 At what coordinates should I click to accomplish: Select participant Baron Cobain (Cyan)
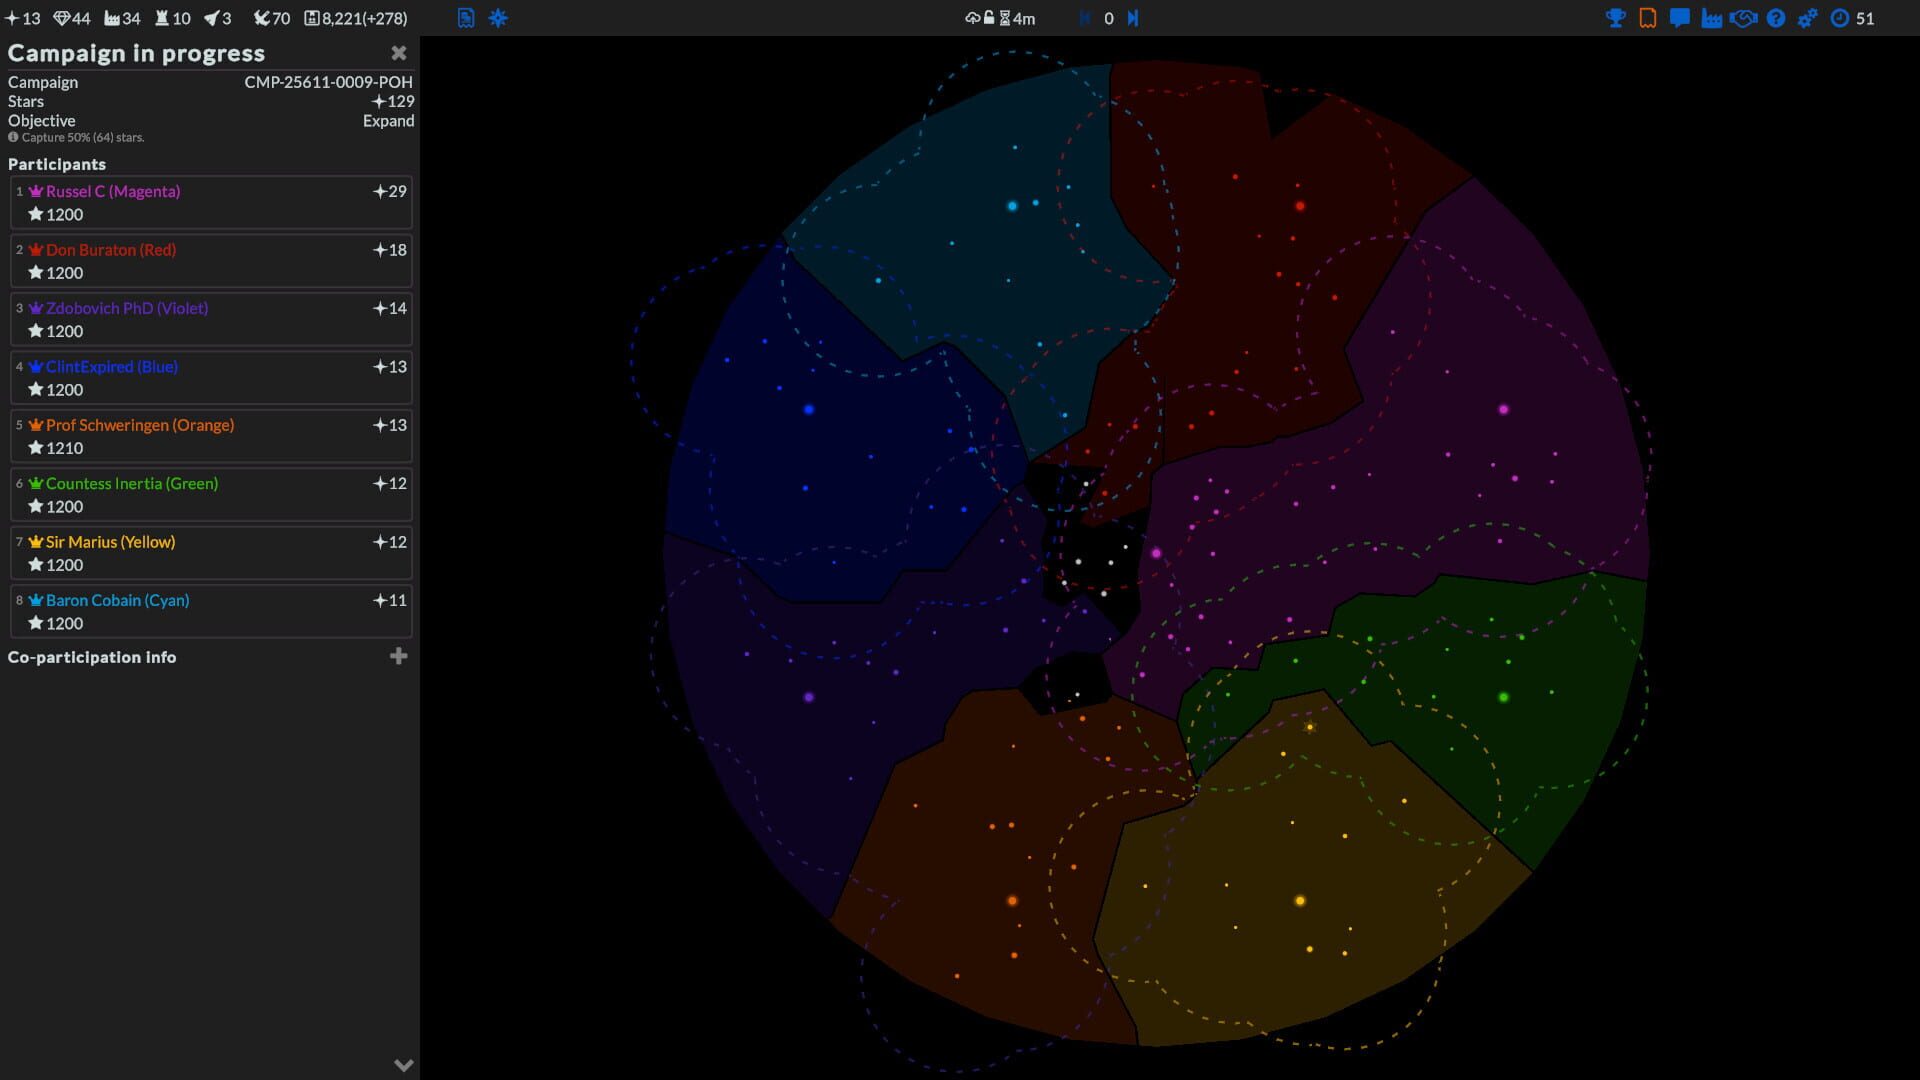tap(117, 600)
